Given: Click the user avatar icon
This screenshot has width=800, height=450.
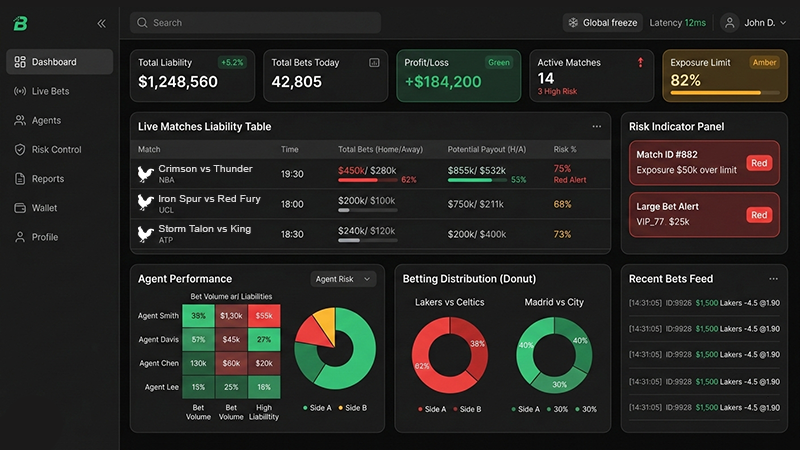Looking at the screenshot, I should click(730, 23).
